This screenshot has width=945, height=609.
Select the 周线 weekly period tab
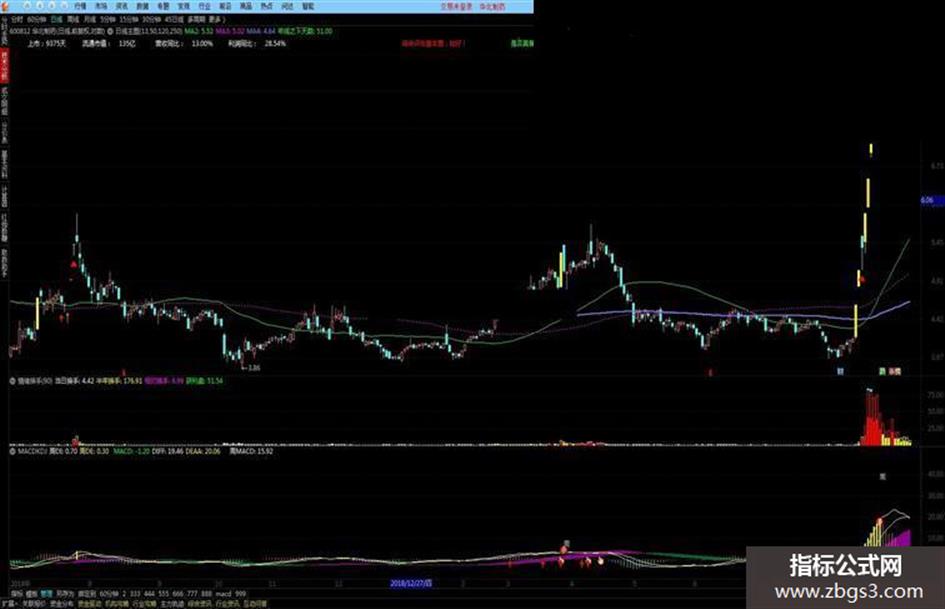[73, 19]
